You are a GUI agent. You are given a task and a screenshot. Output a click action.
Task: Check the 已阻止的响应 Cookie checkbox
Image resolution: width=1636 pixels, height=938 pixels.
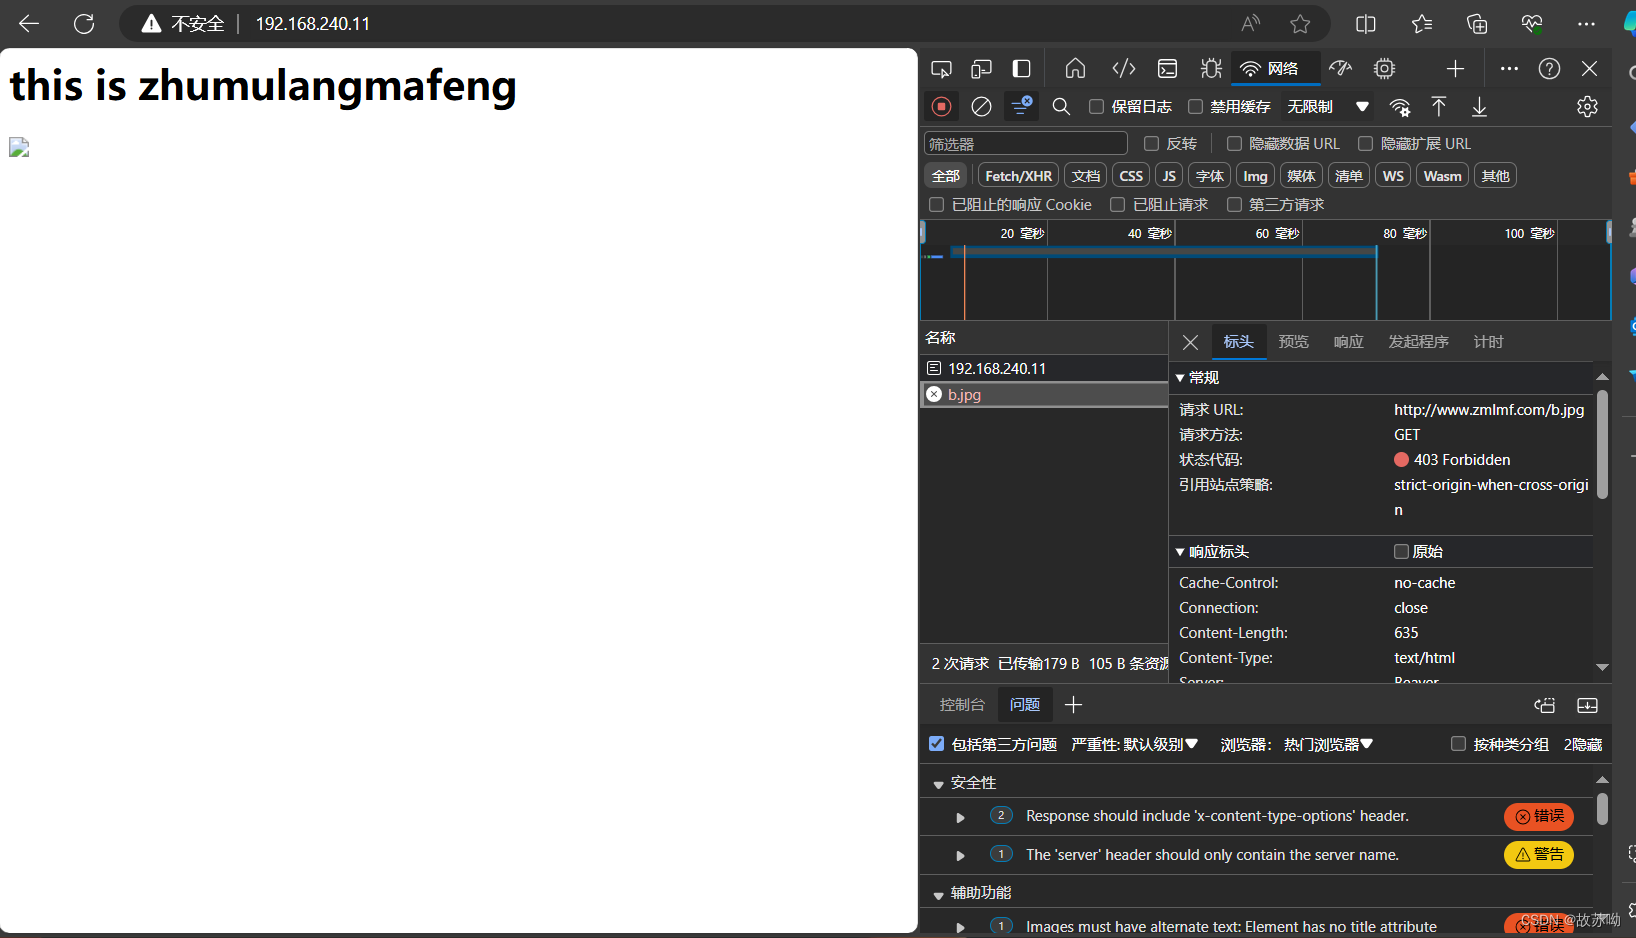pyautogui.click(x=936, y=204)
